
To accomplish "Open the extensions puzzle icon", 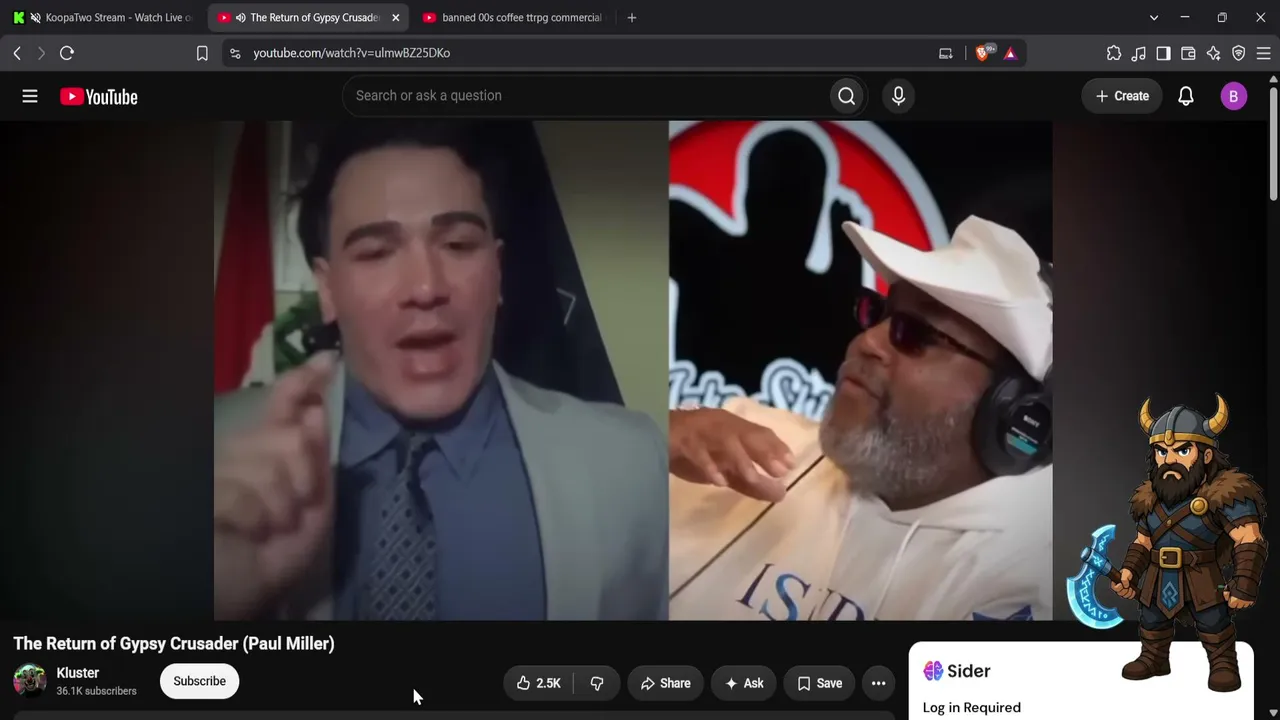I will pyautogui.click(x=1114, y=53).
